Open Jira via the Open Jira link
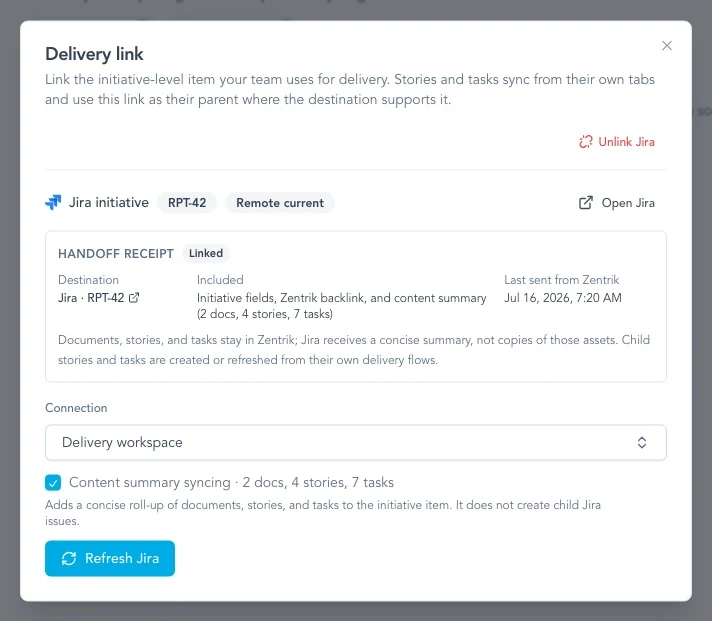712x621 pixels. 617,203
